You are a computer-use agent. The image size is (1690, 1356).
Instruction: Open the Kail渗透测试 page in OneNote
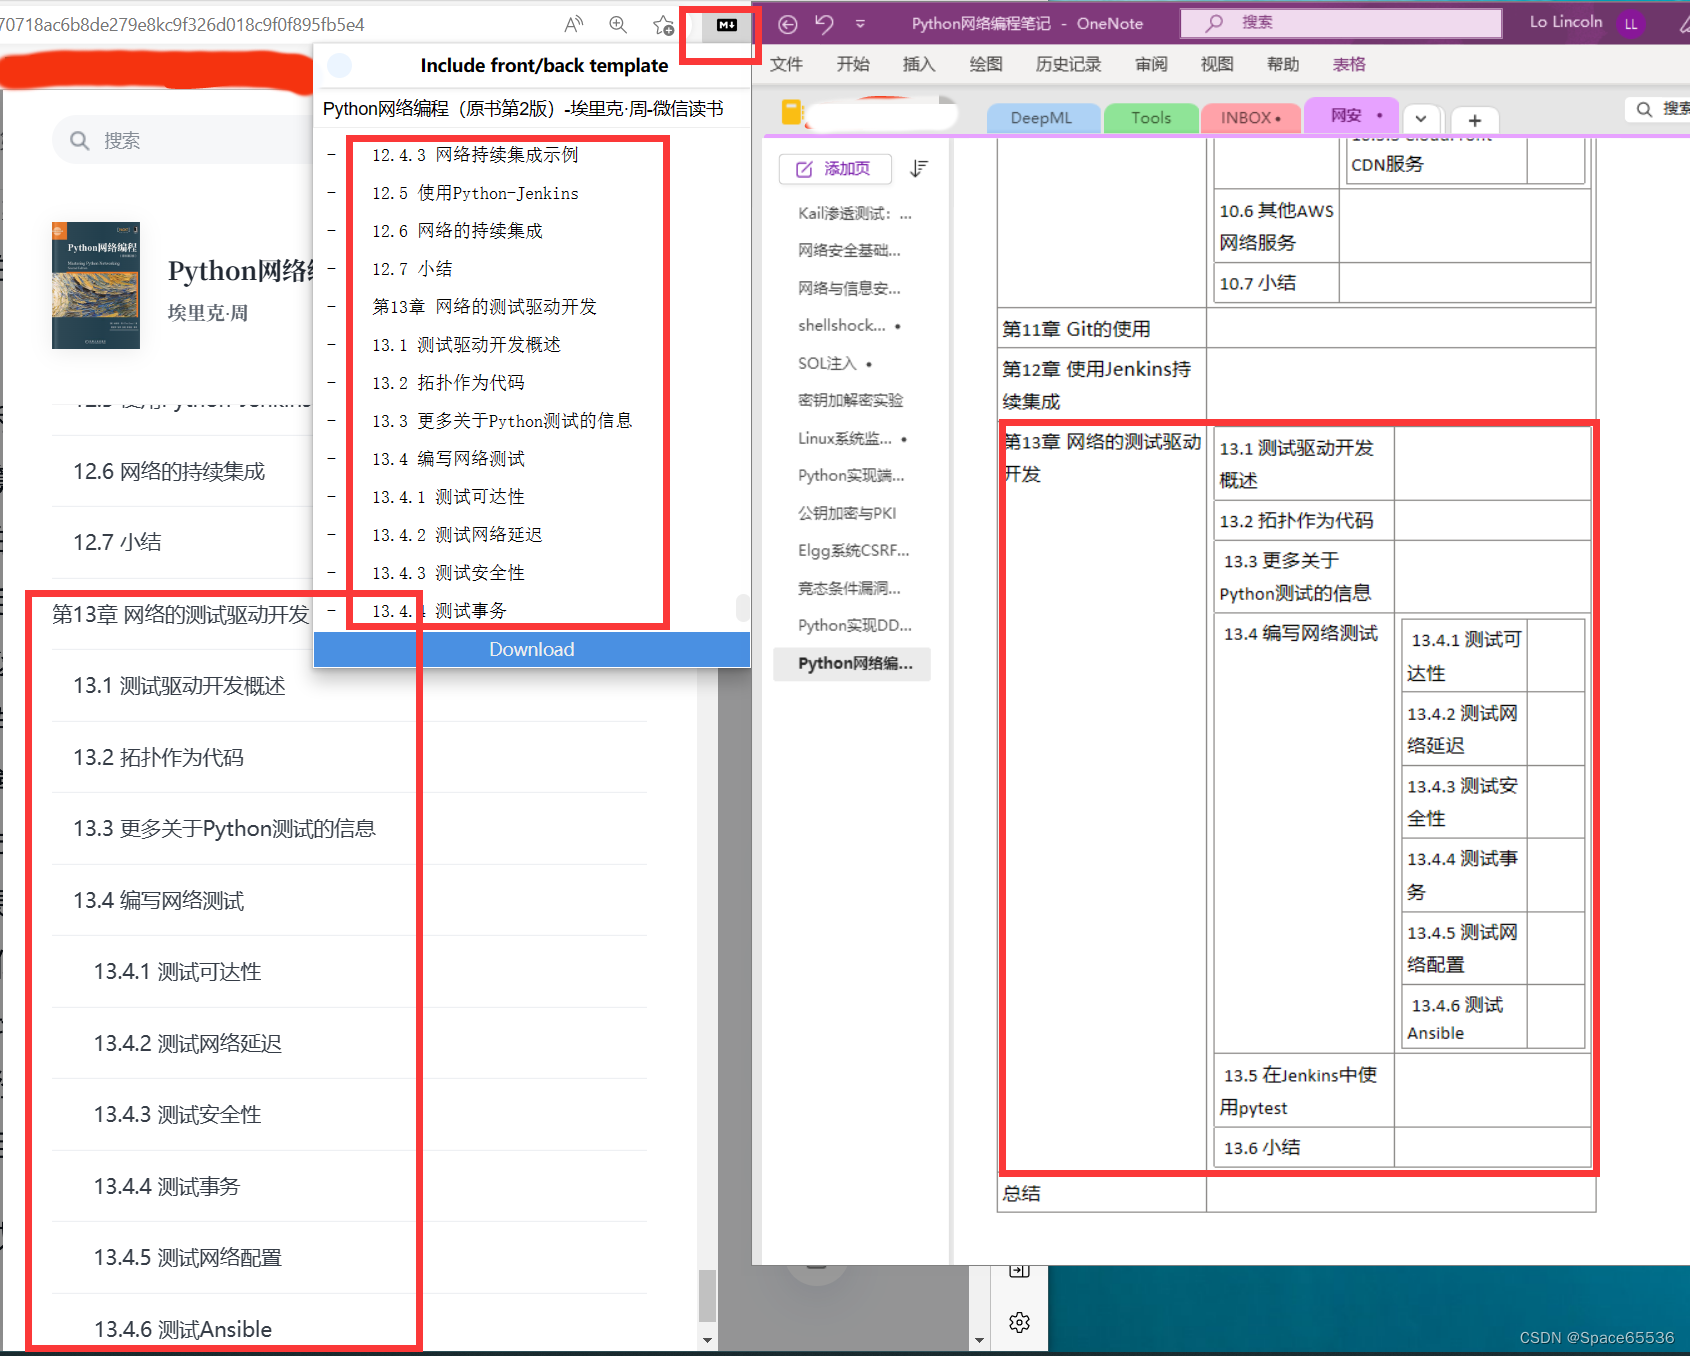[854, 213]
